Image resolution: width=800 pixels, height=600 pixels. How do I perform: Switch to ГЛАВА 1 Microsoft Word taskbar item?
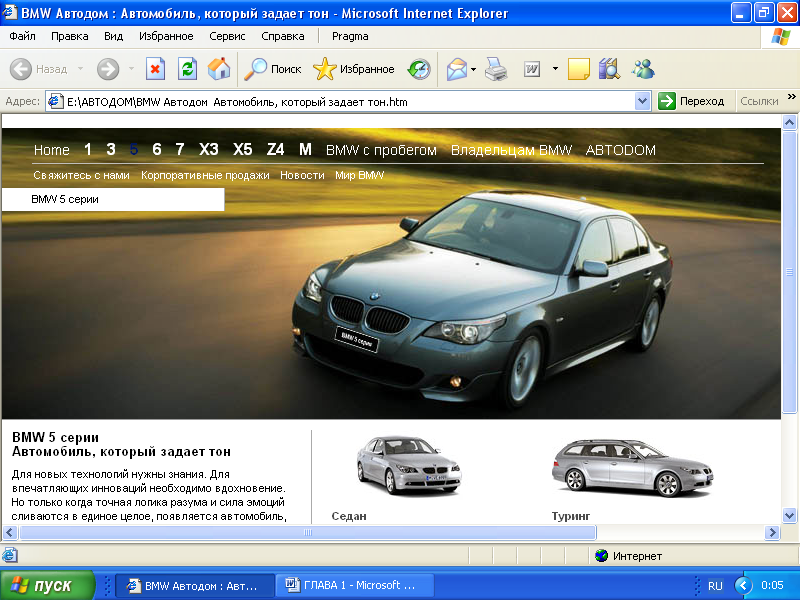(x=355, y=585)
